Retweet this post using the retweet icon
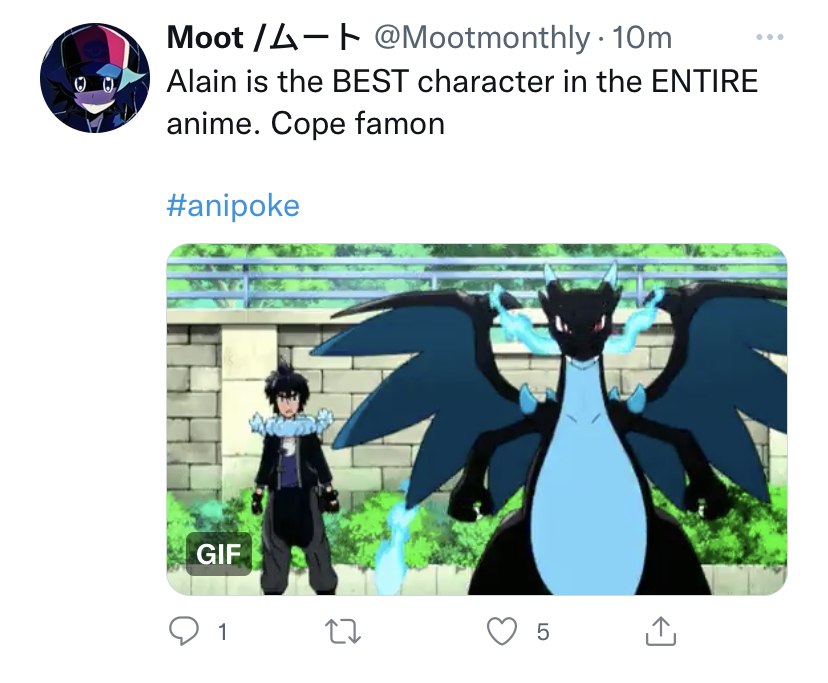 pyautogui.click(x=343, y=632)
